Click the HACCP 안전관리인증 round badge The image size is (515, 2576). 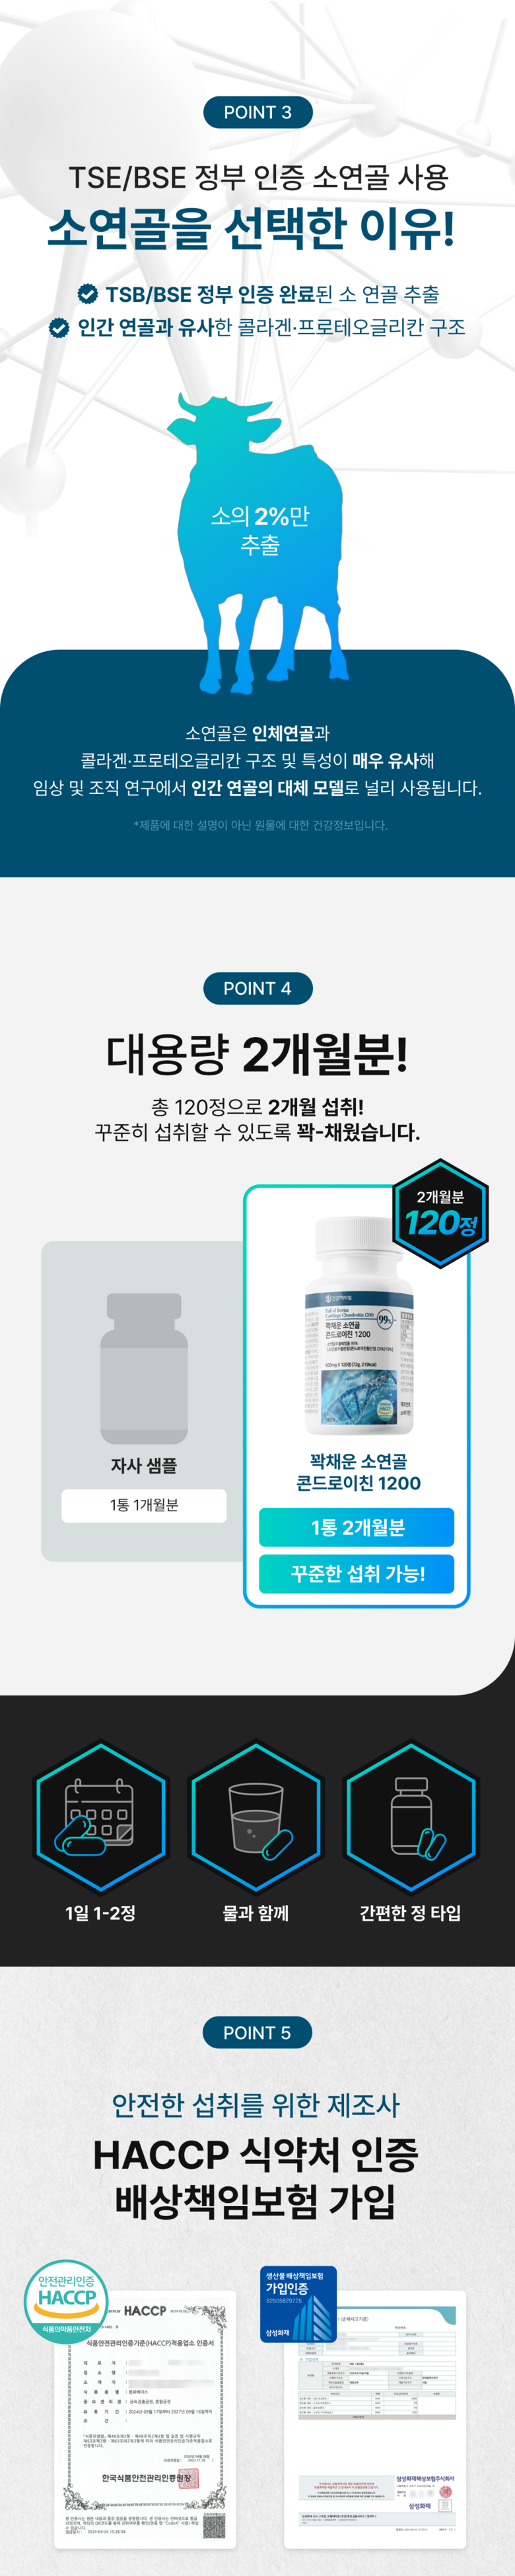(x=66, y=2301)
